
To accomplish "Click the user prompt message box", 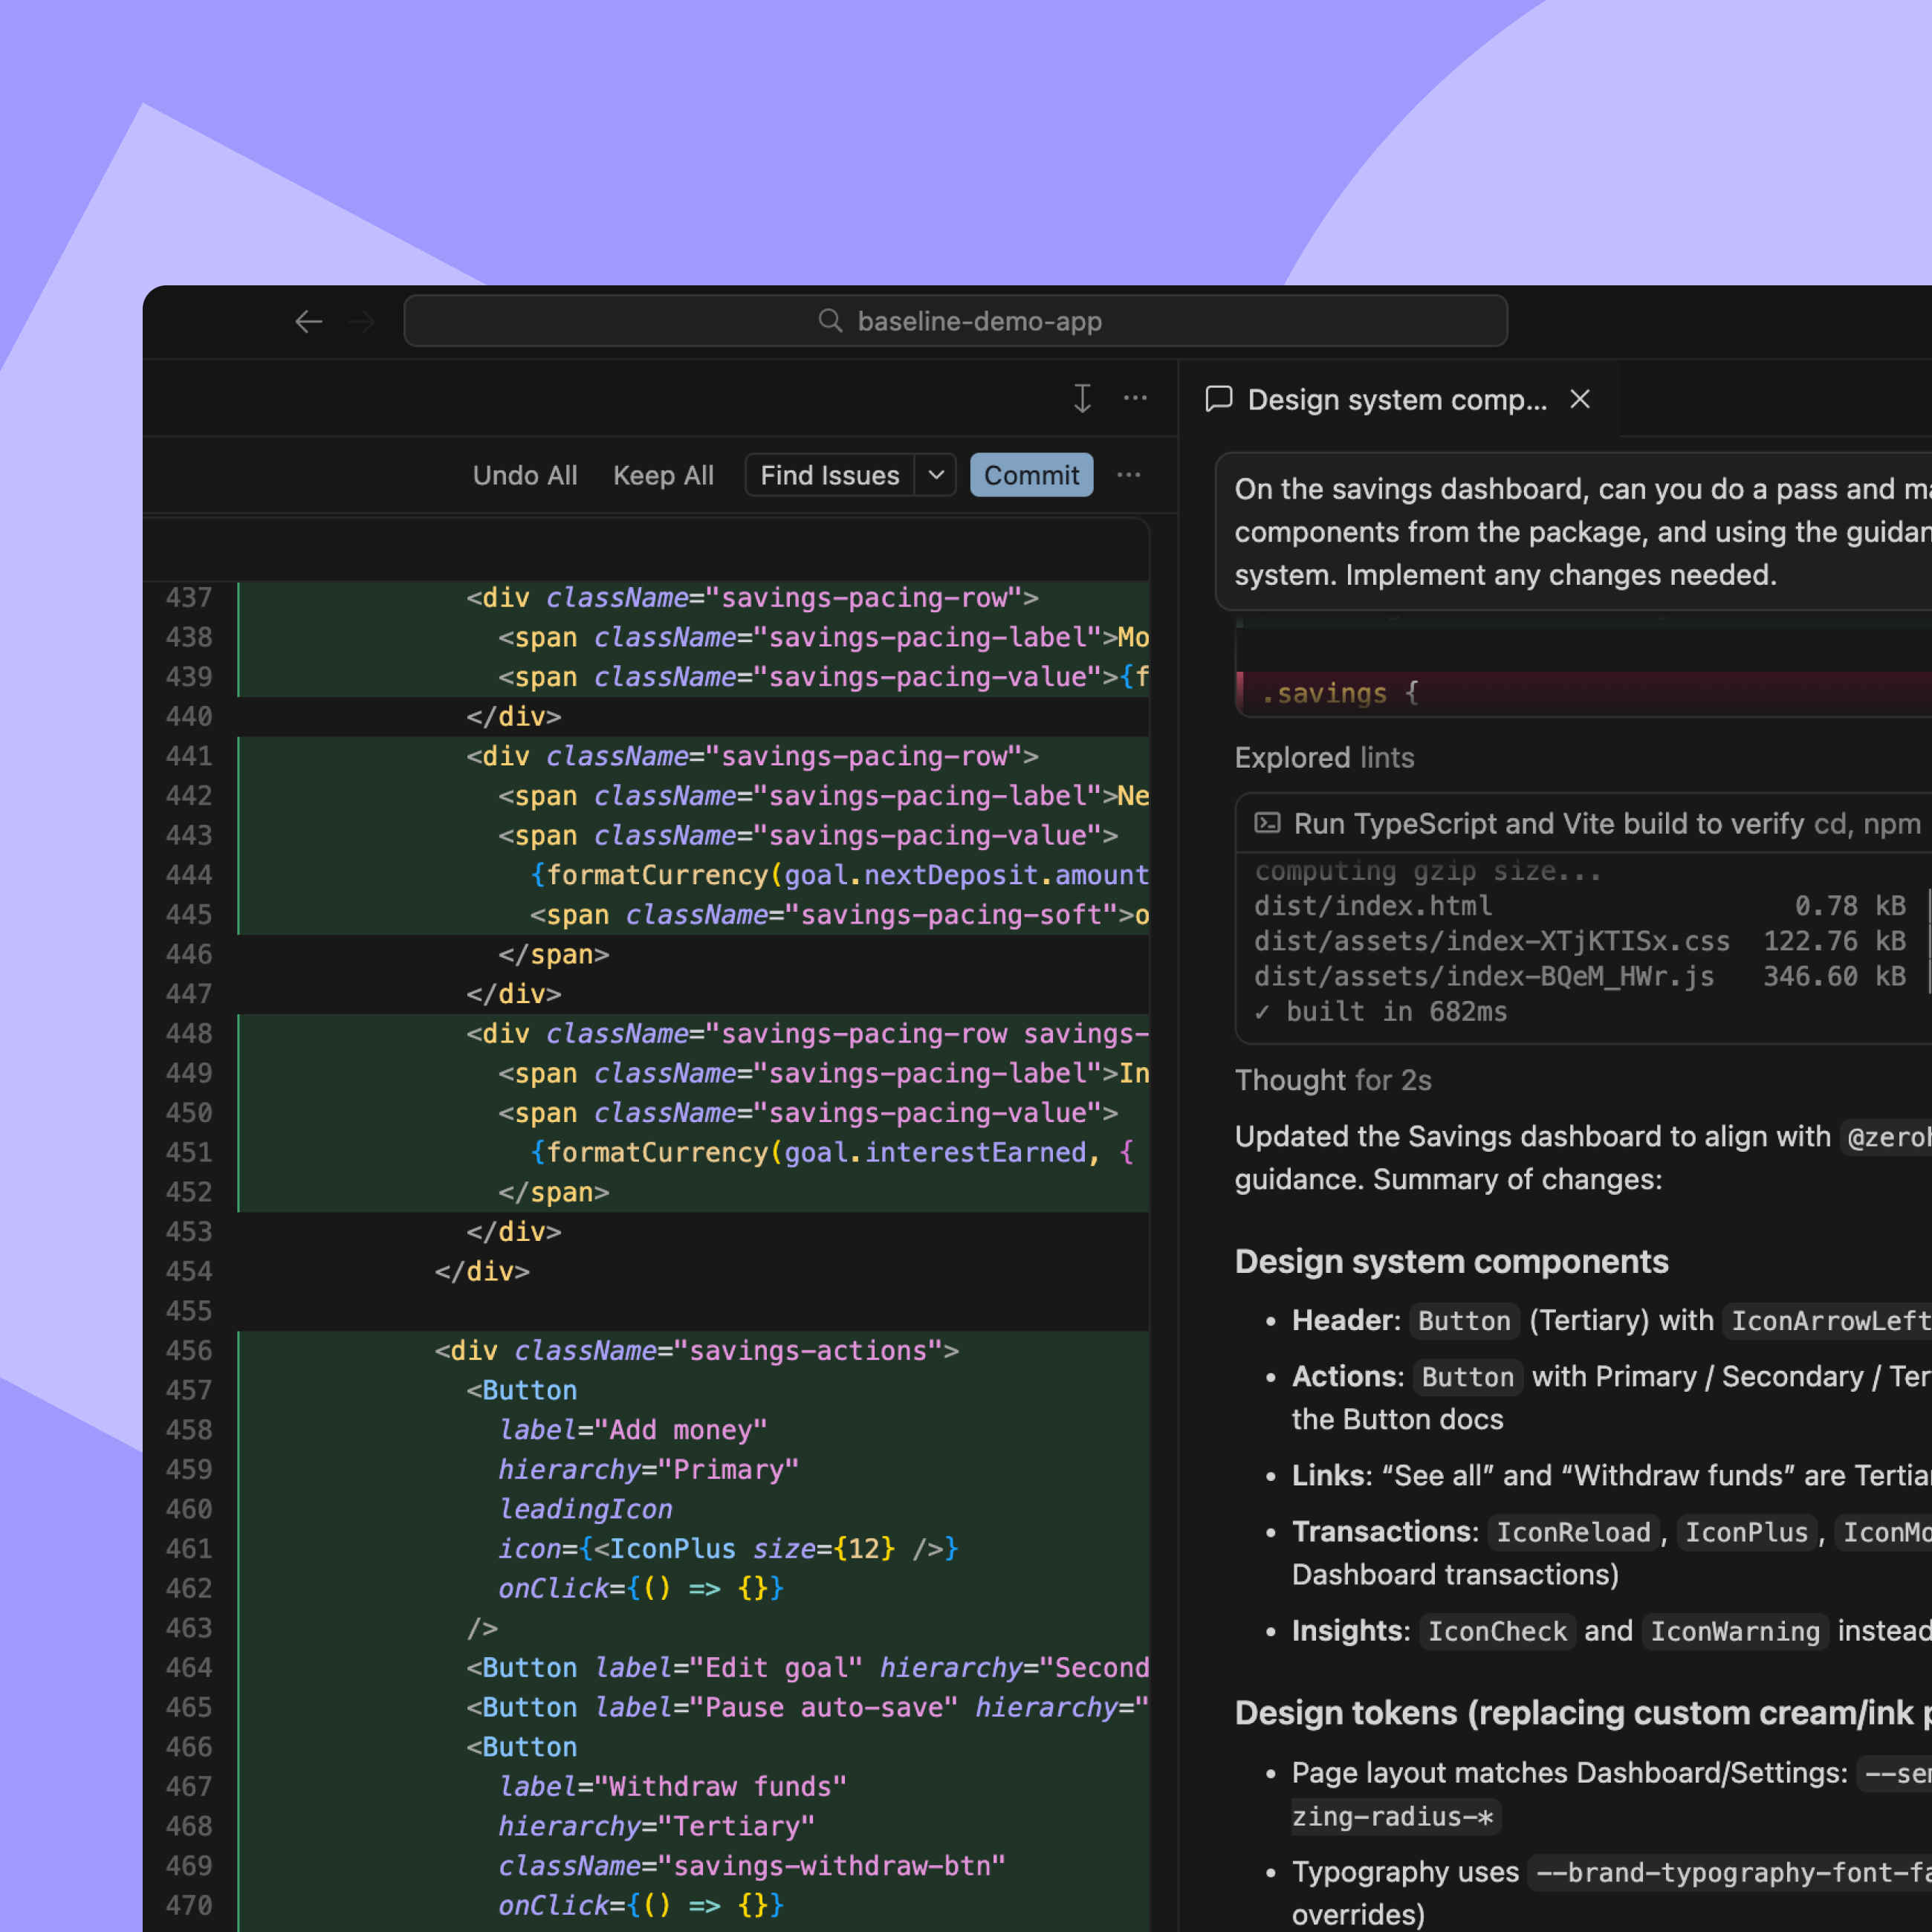I will (x=1574, y=532).
